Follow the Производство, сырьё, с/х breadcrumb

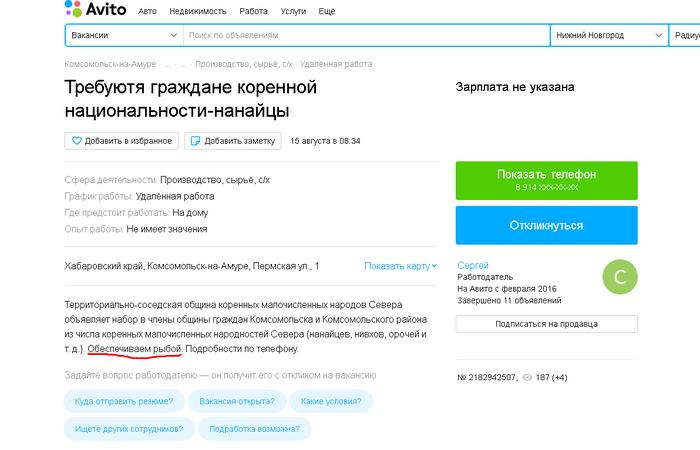tap(244, 64)
